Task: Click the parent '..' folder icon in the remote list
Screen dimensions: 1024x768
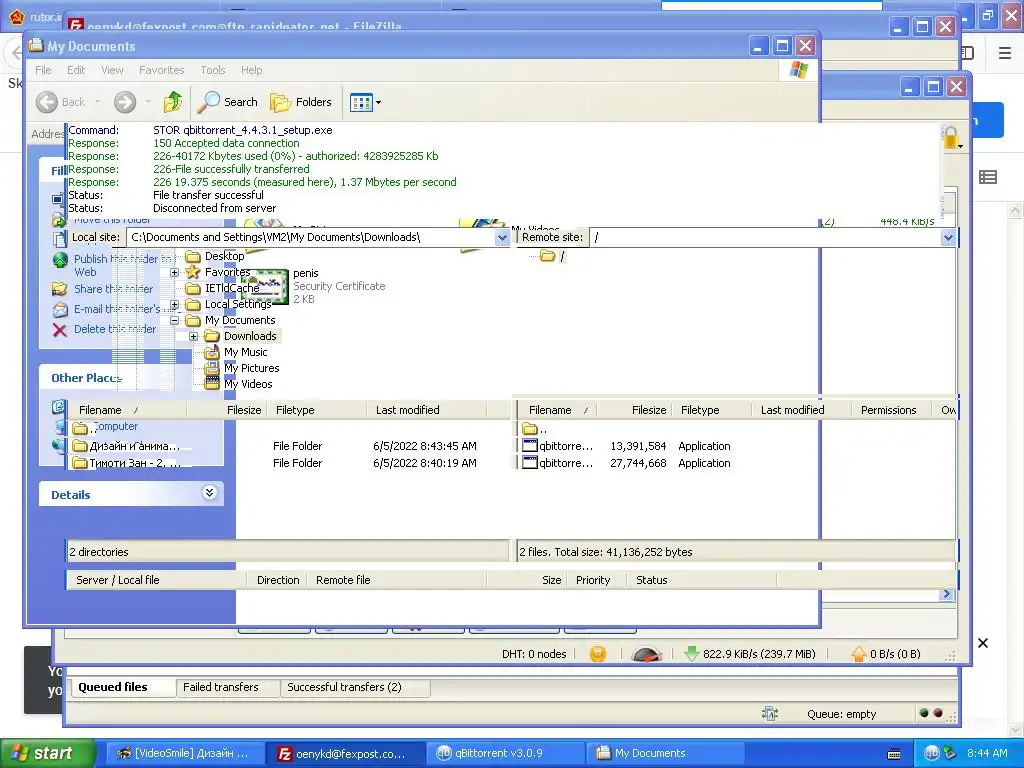Action: 530,429
